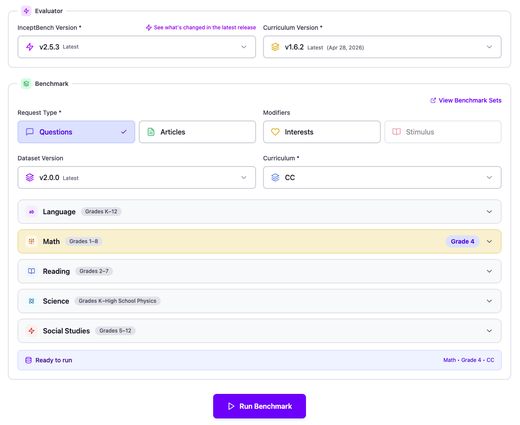Click the Evaluator lightning bolt icon
This screenshot has height=425, width=520.
click(26, 11)
